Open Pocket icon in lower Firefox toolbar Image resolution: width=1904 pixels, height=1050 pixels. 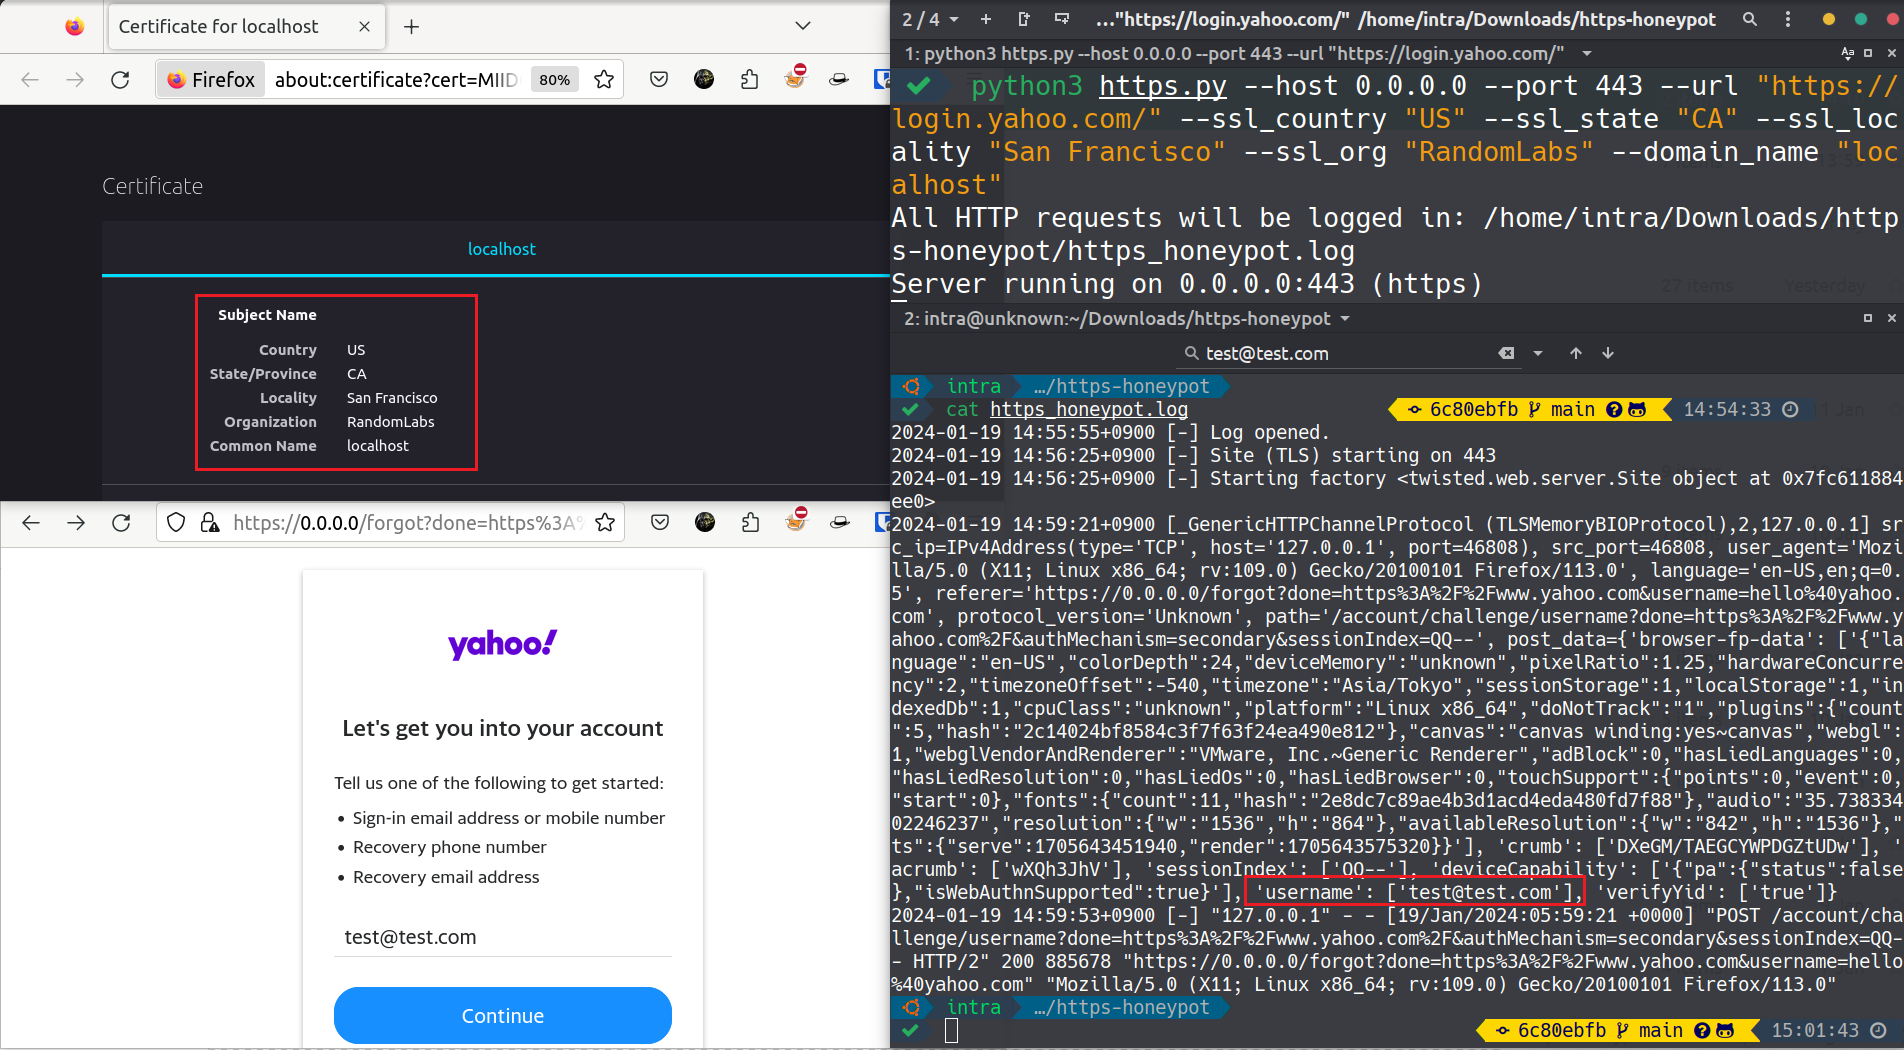click(660, 523)
